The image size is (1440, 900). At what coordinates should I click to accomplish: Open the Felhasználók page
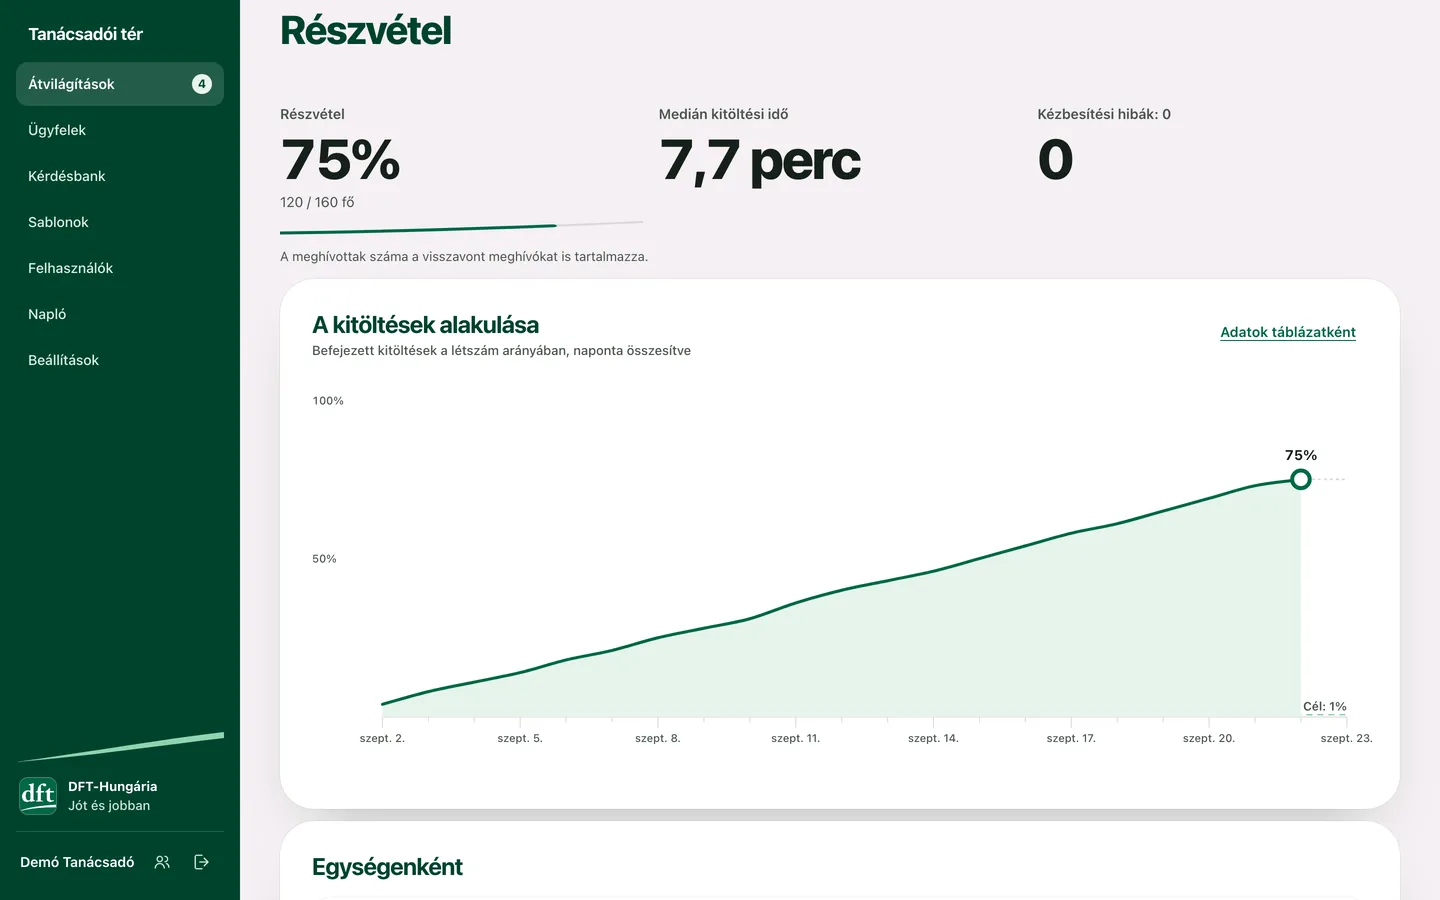tap(120, 268)
